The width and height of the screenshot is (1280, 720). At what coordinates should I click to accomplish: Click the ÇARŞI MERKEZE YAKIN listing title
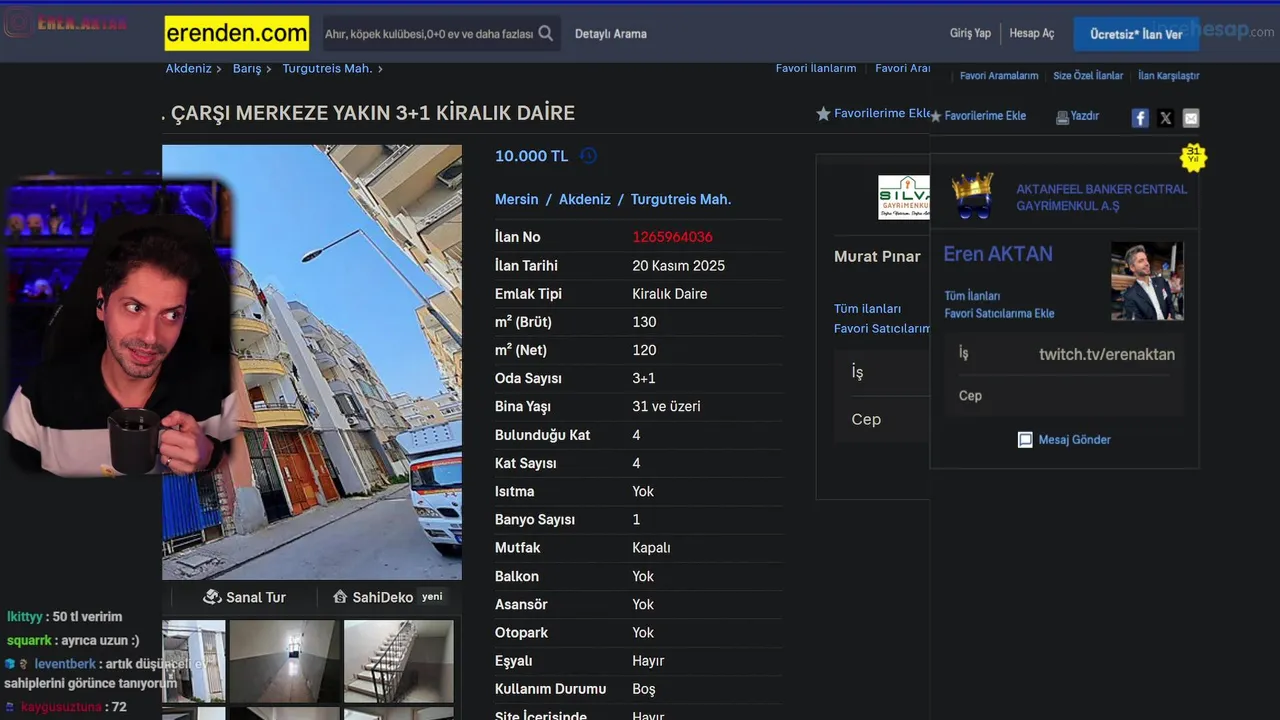click(x=373, y=113)
